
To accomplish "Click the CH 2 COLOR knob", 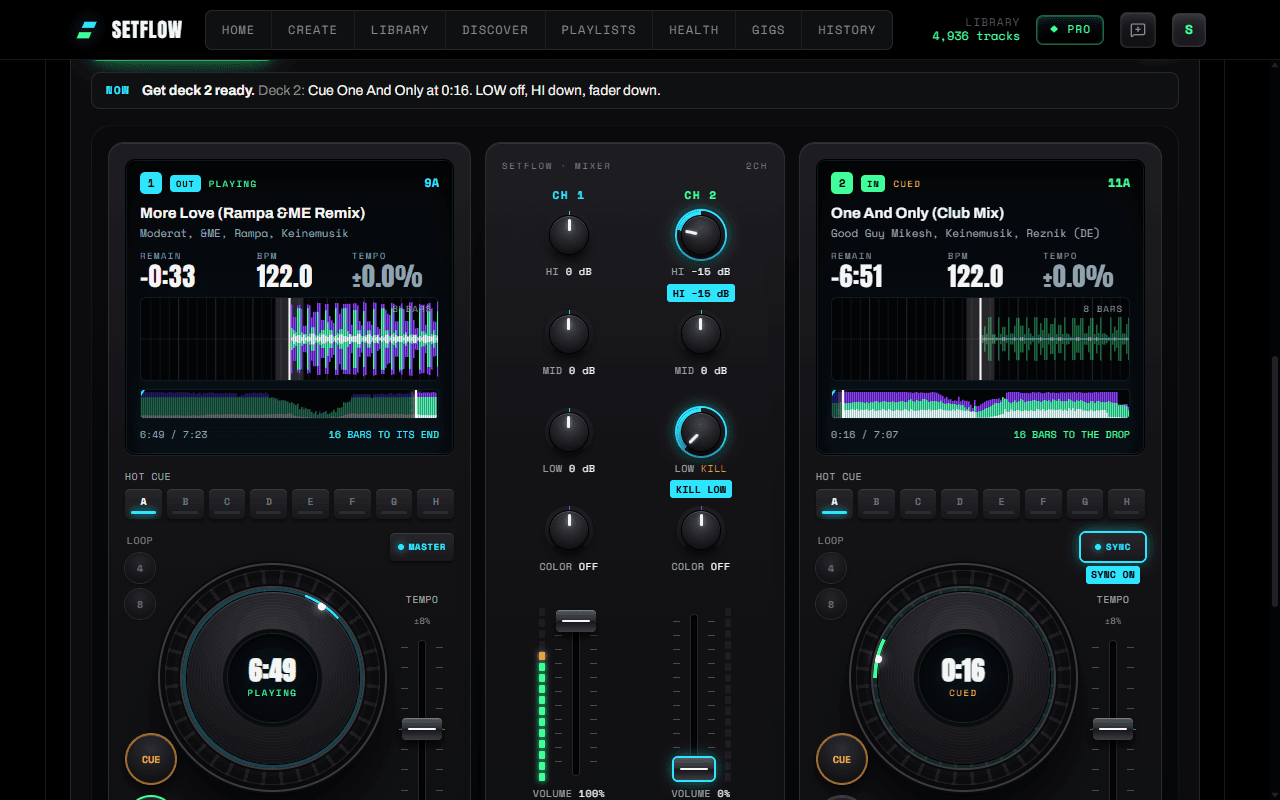I will [x=701, y=530].
